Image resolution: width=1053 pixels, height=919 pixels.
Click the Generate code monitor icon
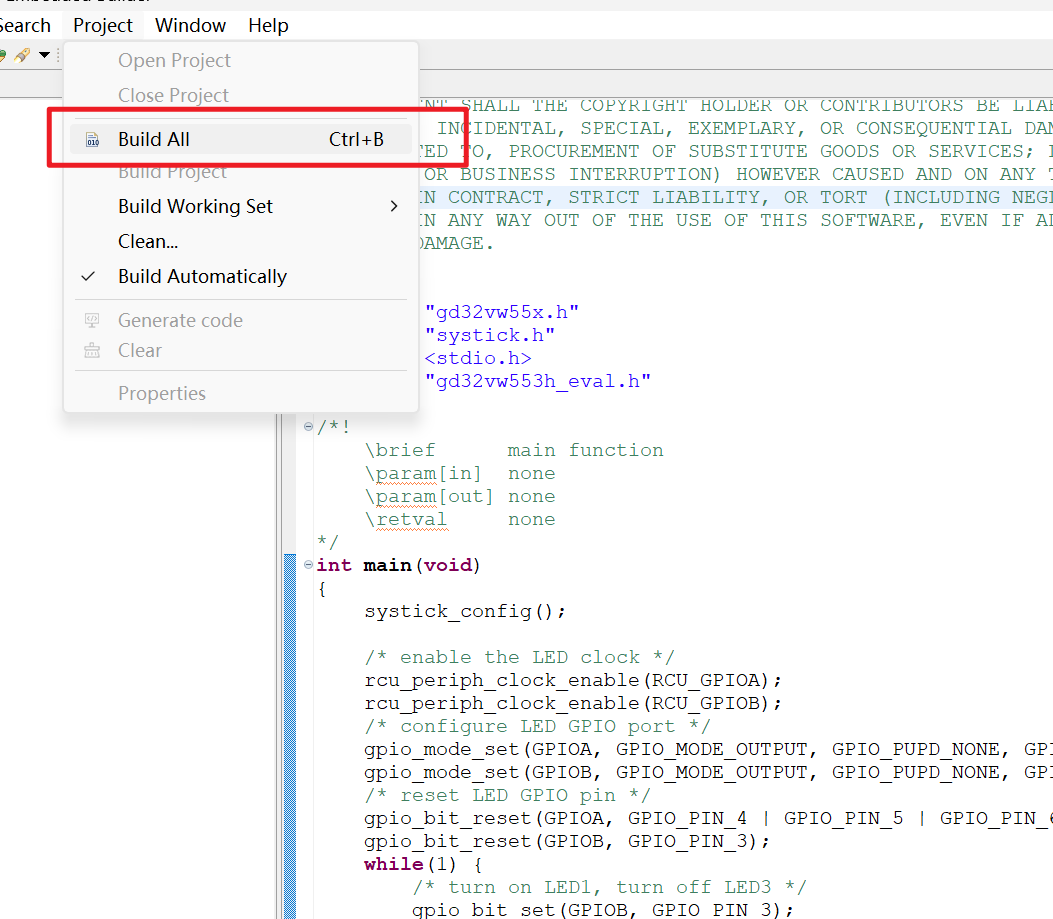[92, 320]
